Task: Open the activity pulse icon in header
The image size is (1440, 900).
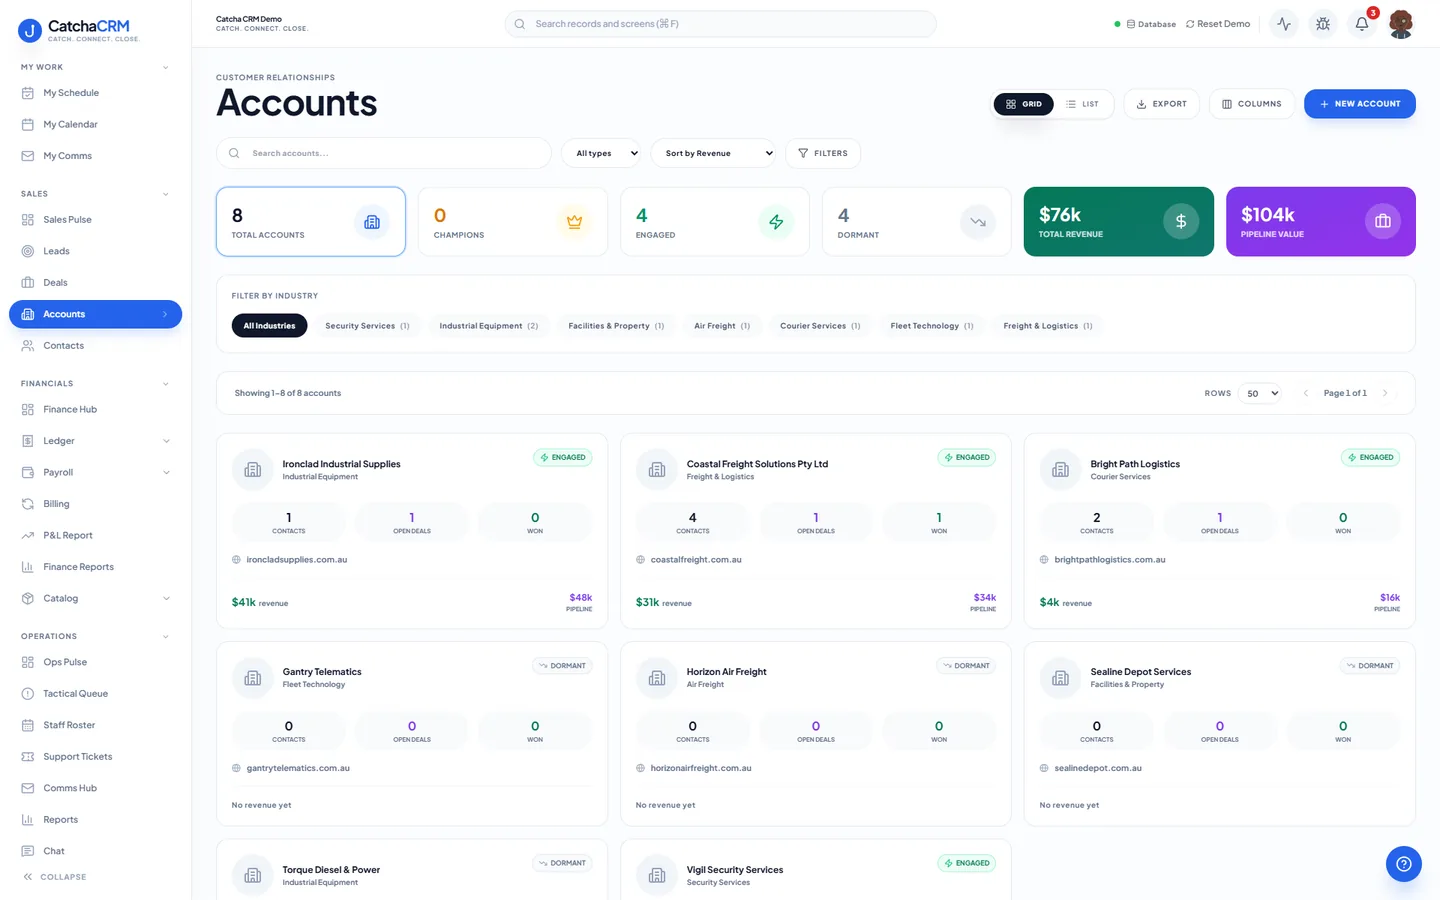Action: [x=1284, y=24]
